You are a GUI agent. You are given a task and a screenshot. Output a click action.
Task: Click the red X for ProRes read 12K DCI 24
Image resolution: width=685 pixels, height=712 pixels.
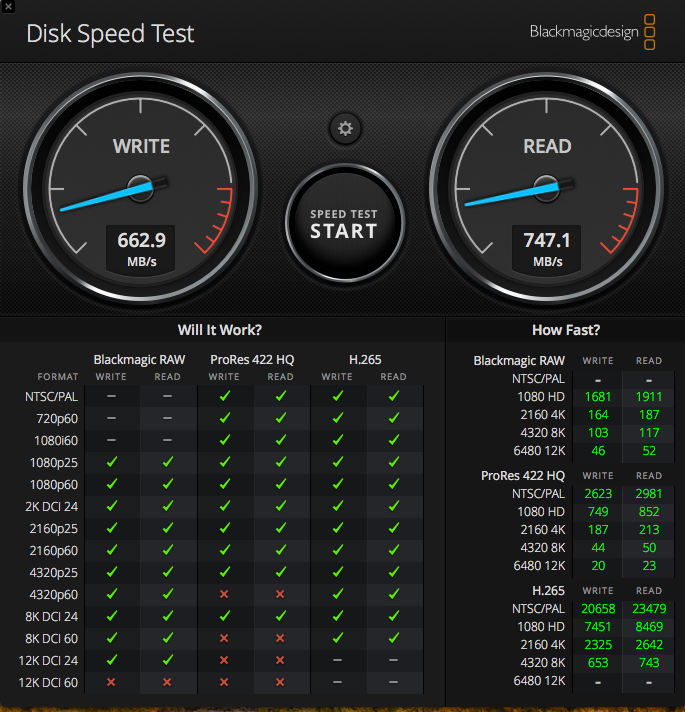pos(280,660)
